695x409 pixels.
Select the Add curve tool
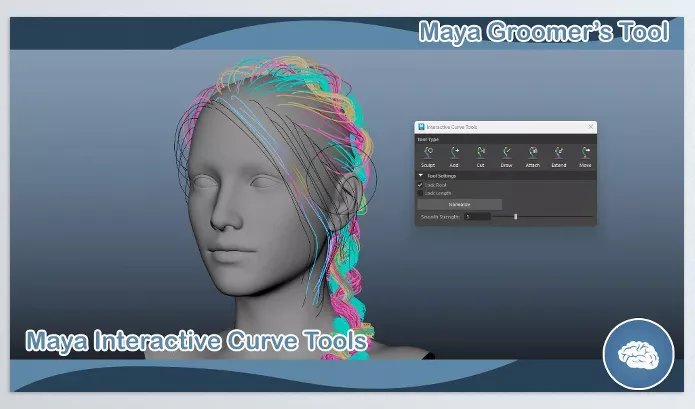tap(454, 157)
